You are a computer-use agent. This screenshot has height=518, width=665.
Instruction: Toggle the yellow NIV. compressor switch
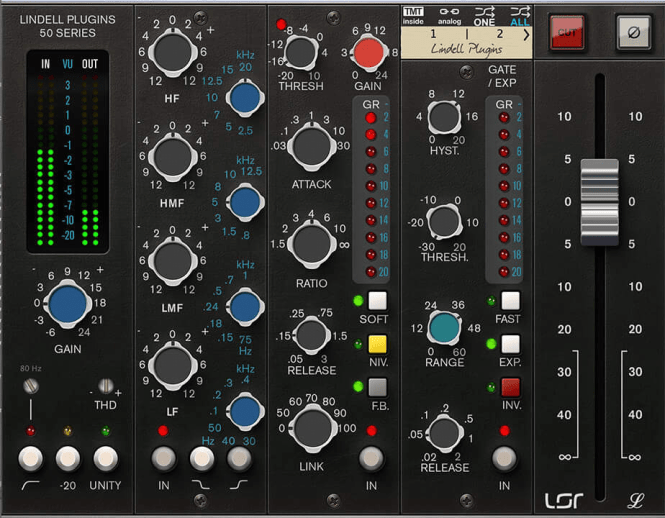point(376,344)
